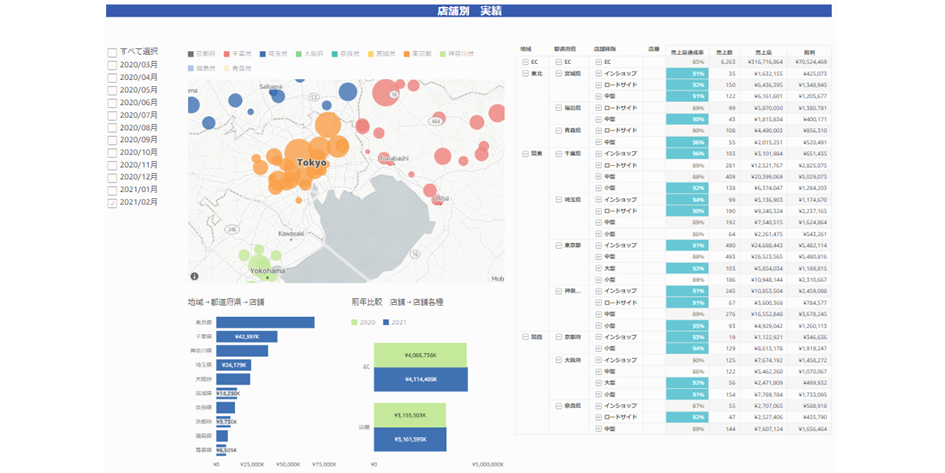
Task: Click the blue 埼玉県 legend swatch
Action: coord(263,54)
